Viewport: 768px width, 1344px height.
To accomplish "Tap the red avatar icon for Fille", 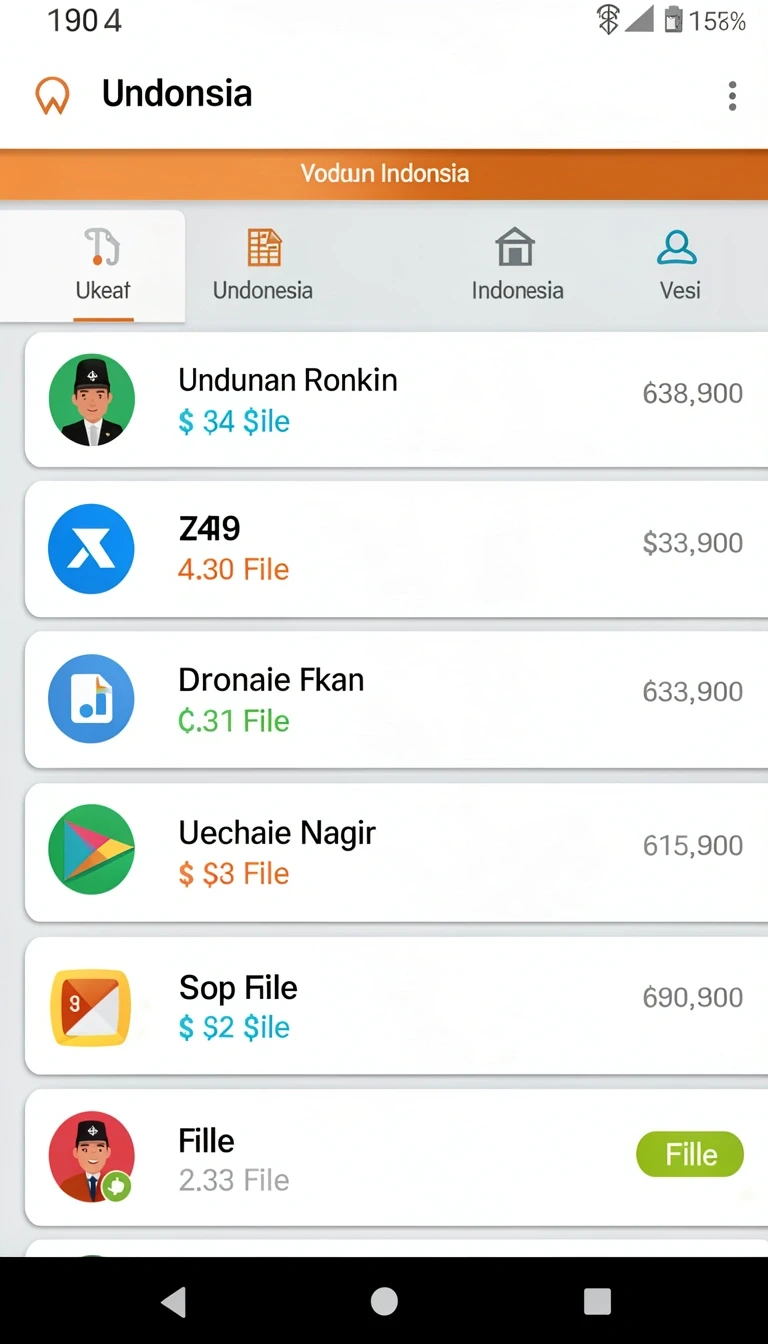I will tap(91, 1156).
